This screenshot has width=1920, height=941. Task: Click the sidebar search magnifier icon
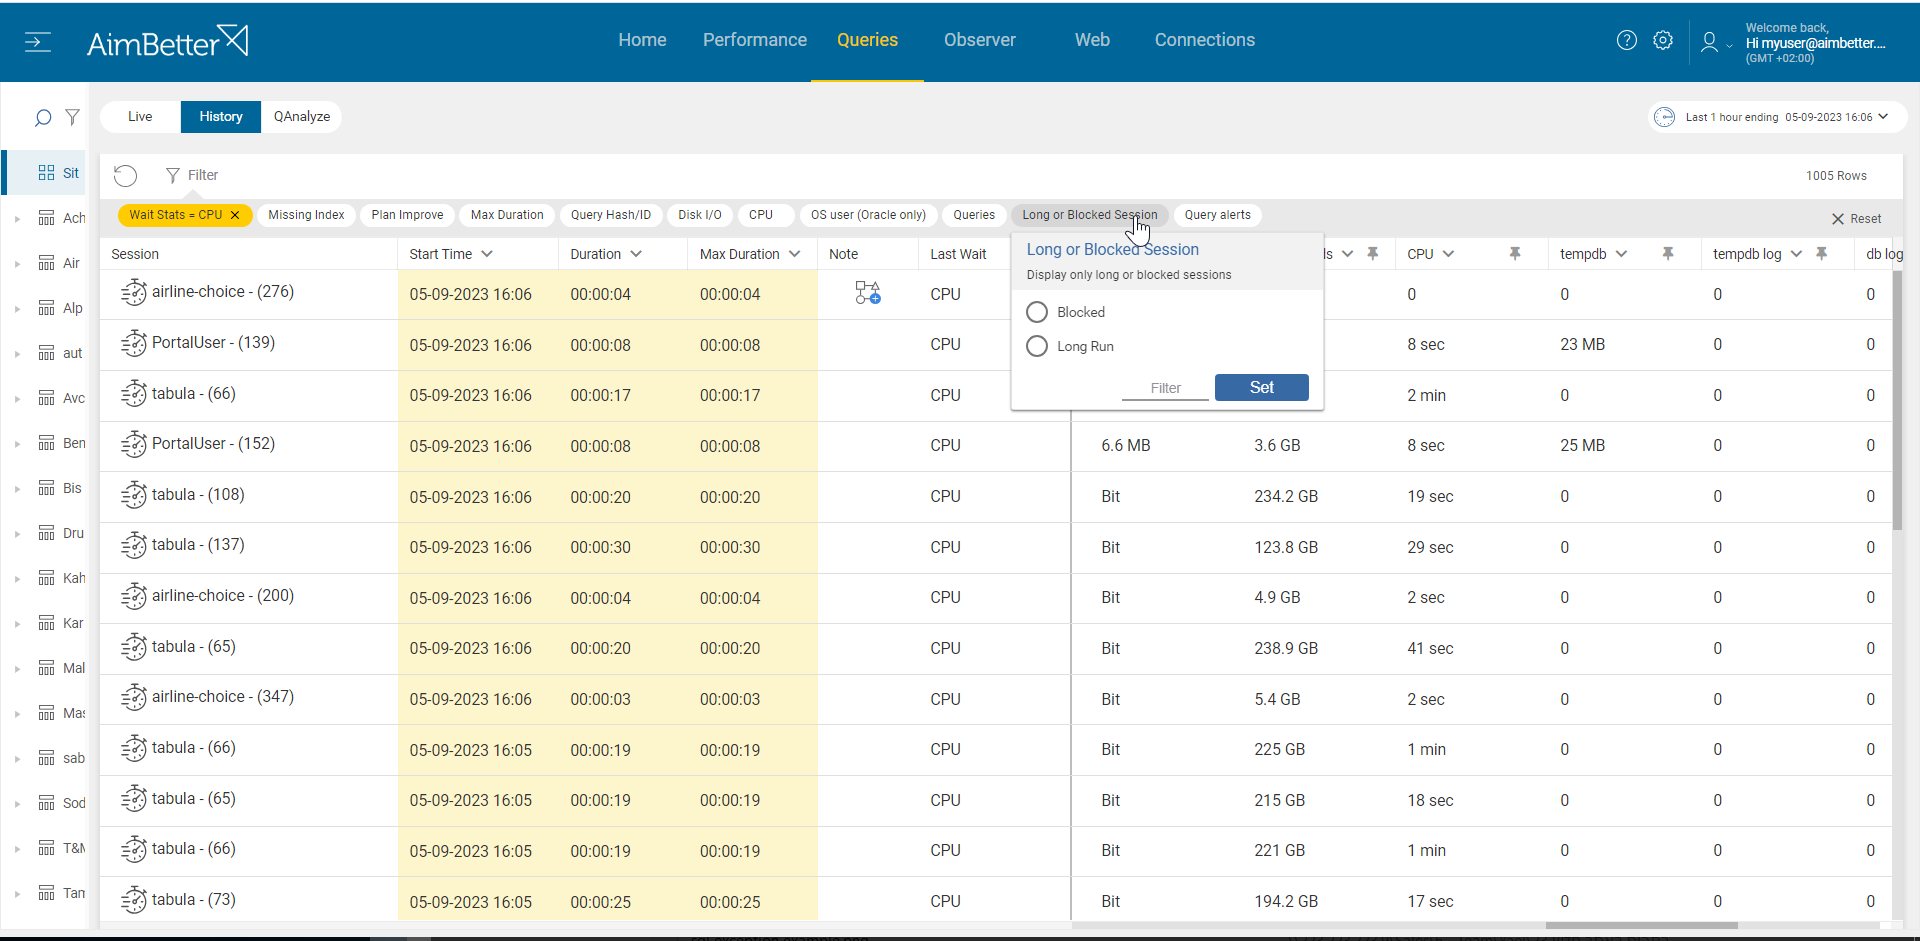coord(43,118)
